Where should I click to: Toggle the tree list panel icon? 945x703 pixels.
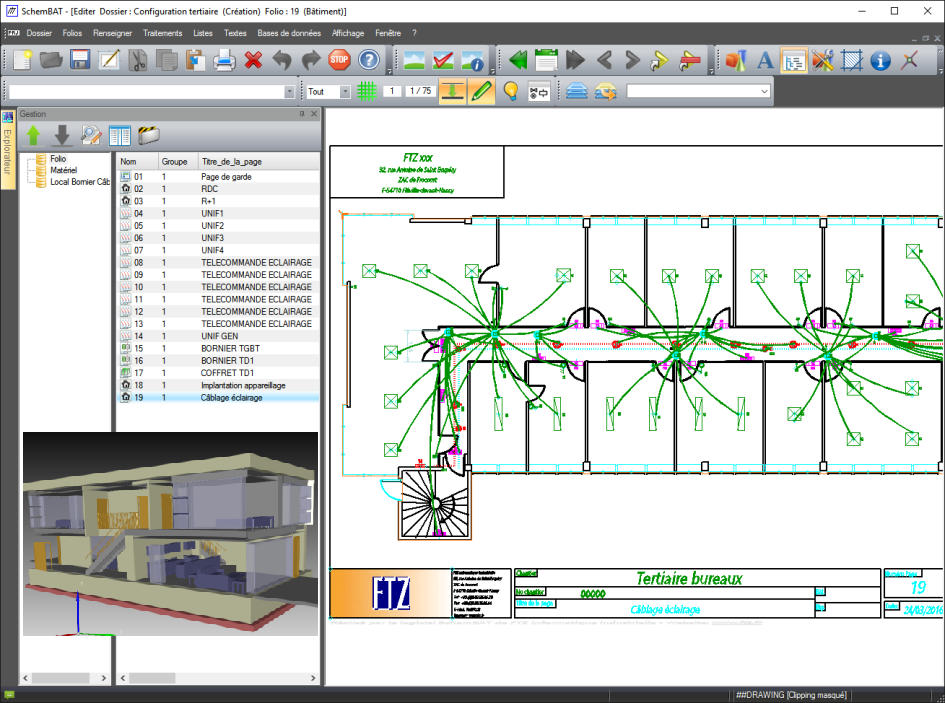(794, 60)
